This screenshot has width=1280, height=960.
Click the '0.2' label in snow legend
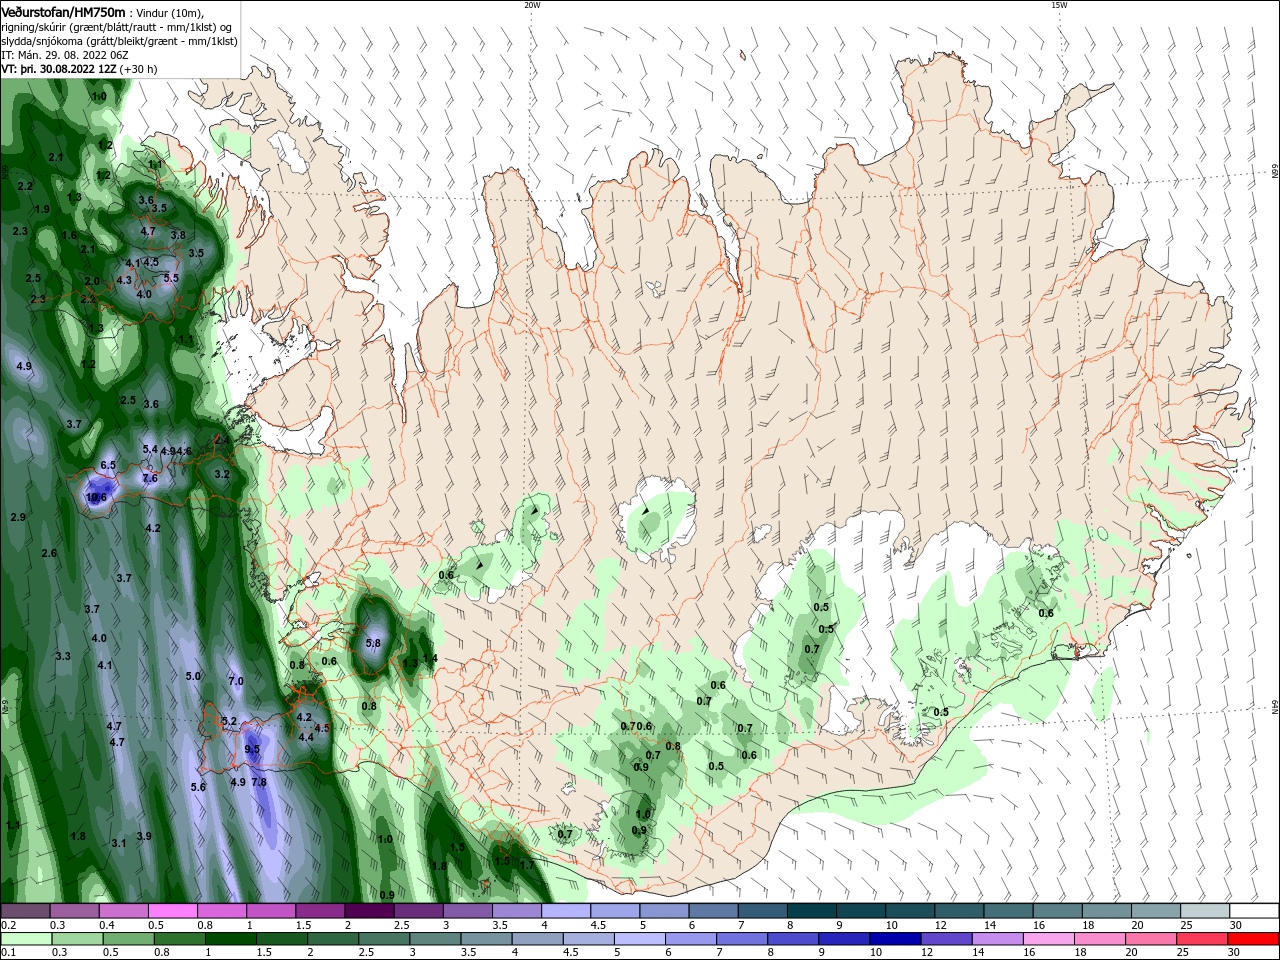click(7, 925)
